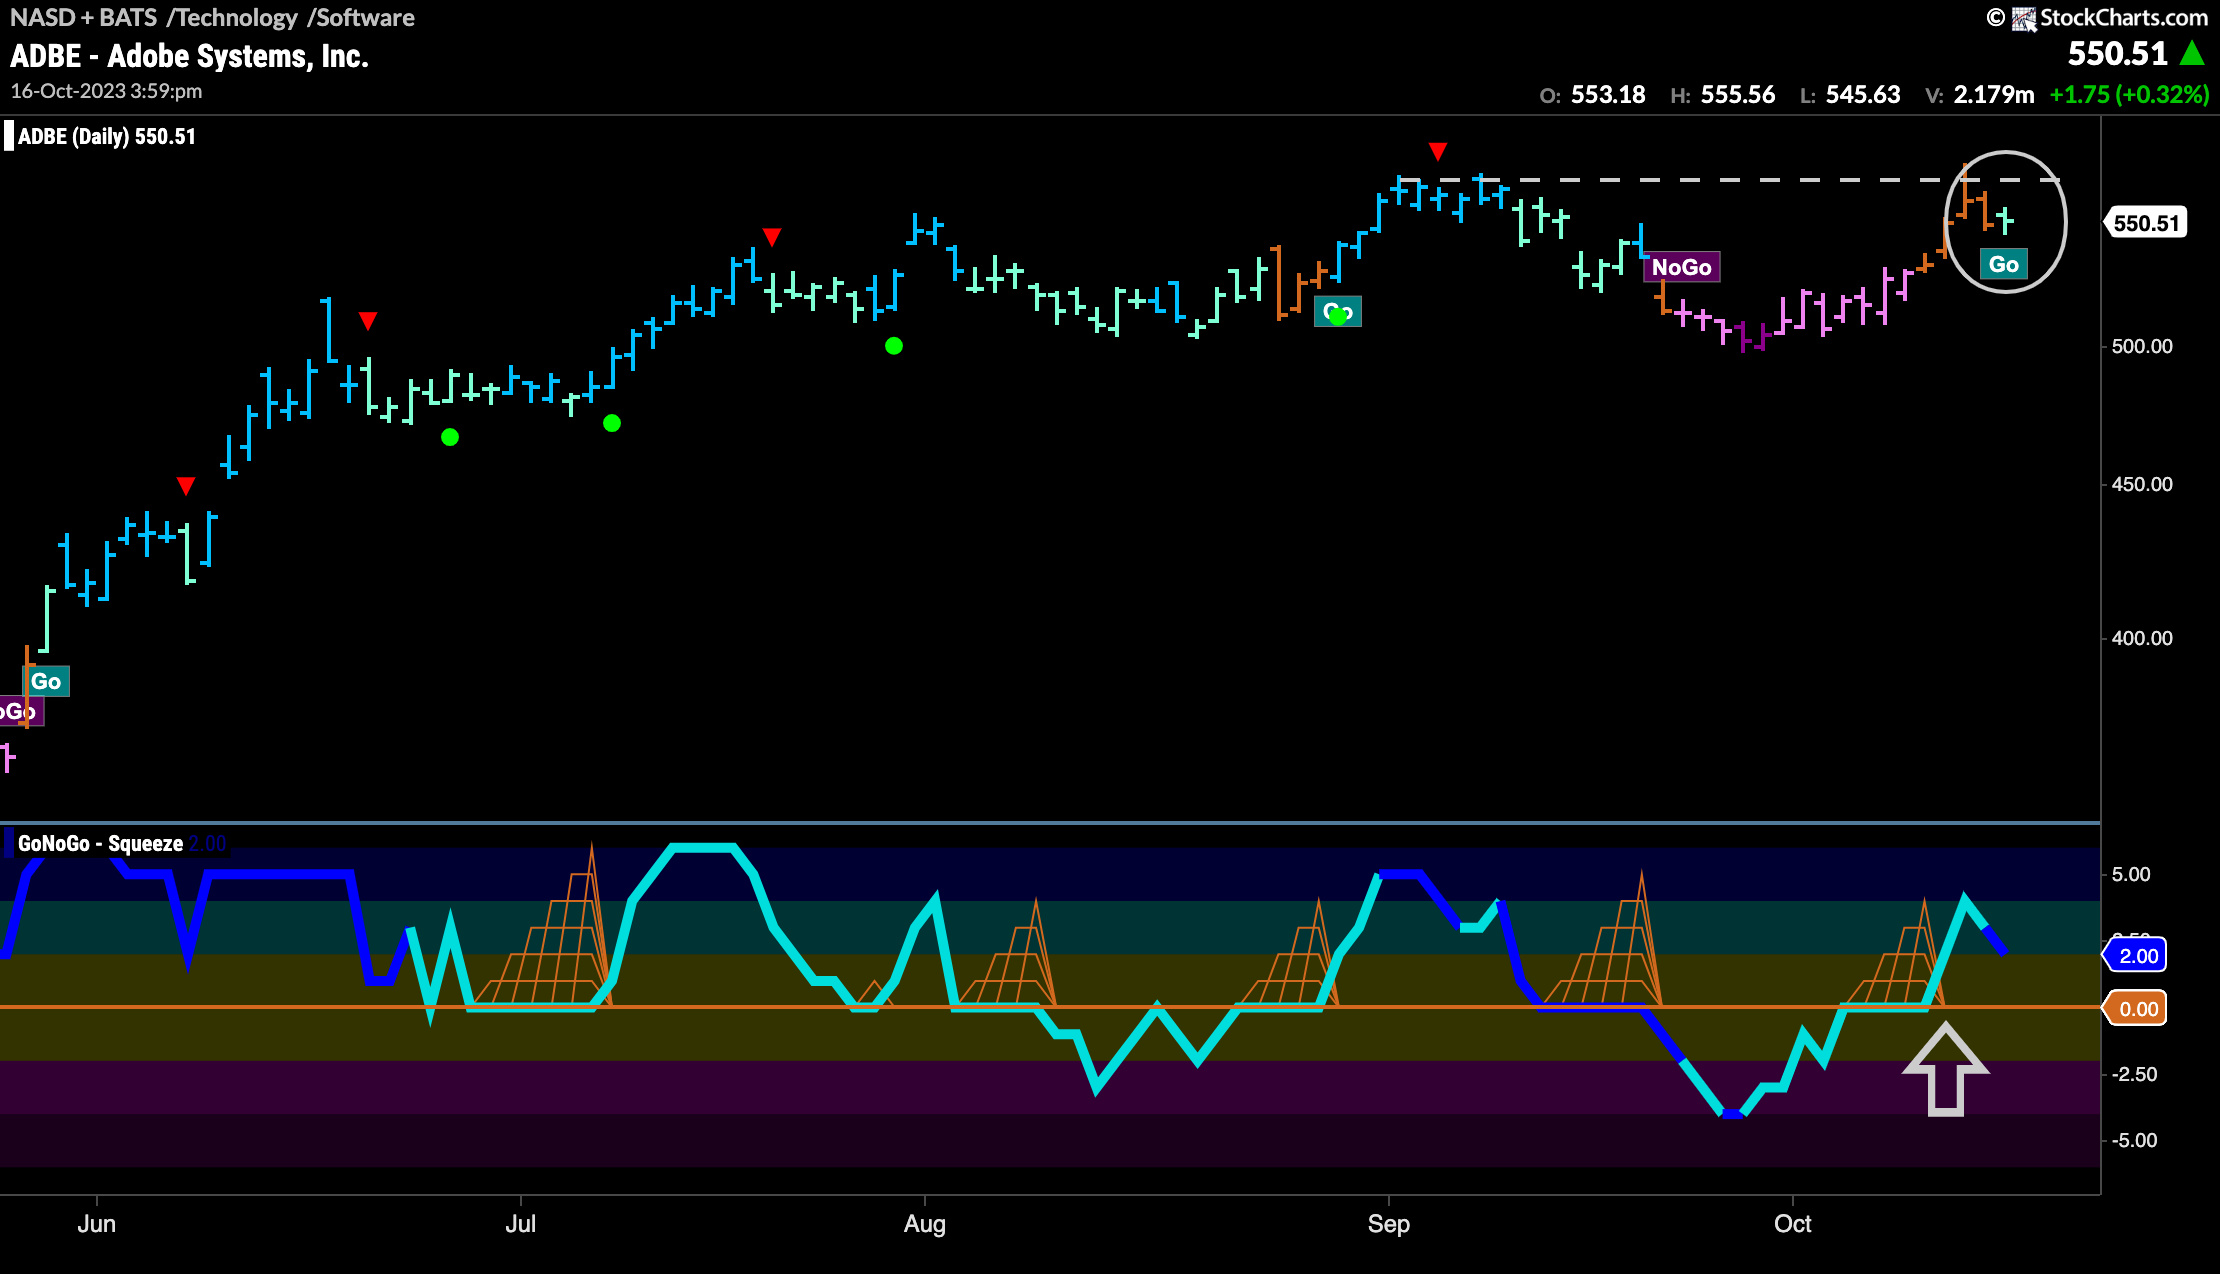Image resolution: width=2220 pixels, height=1274 pixels.
Task: Click the 550.51 price tag on the axis
Action: coord(2146,223)
